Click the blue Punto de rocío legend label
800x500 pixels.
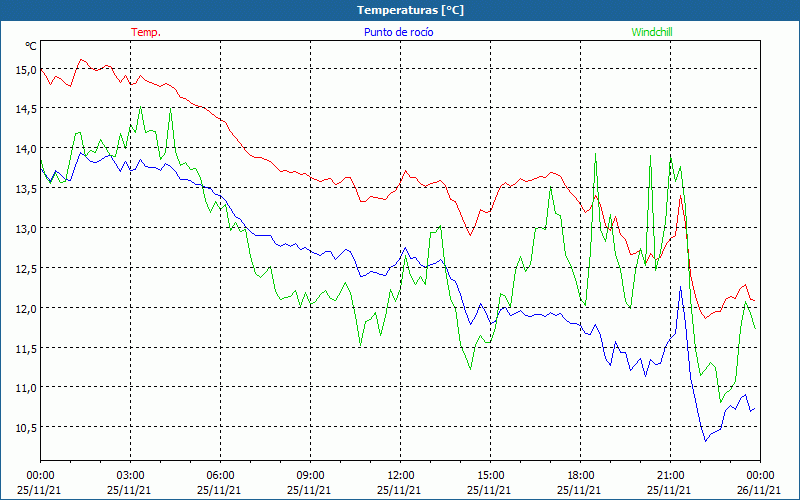click(x=398, y=32)
